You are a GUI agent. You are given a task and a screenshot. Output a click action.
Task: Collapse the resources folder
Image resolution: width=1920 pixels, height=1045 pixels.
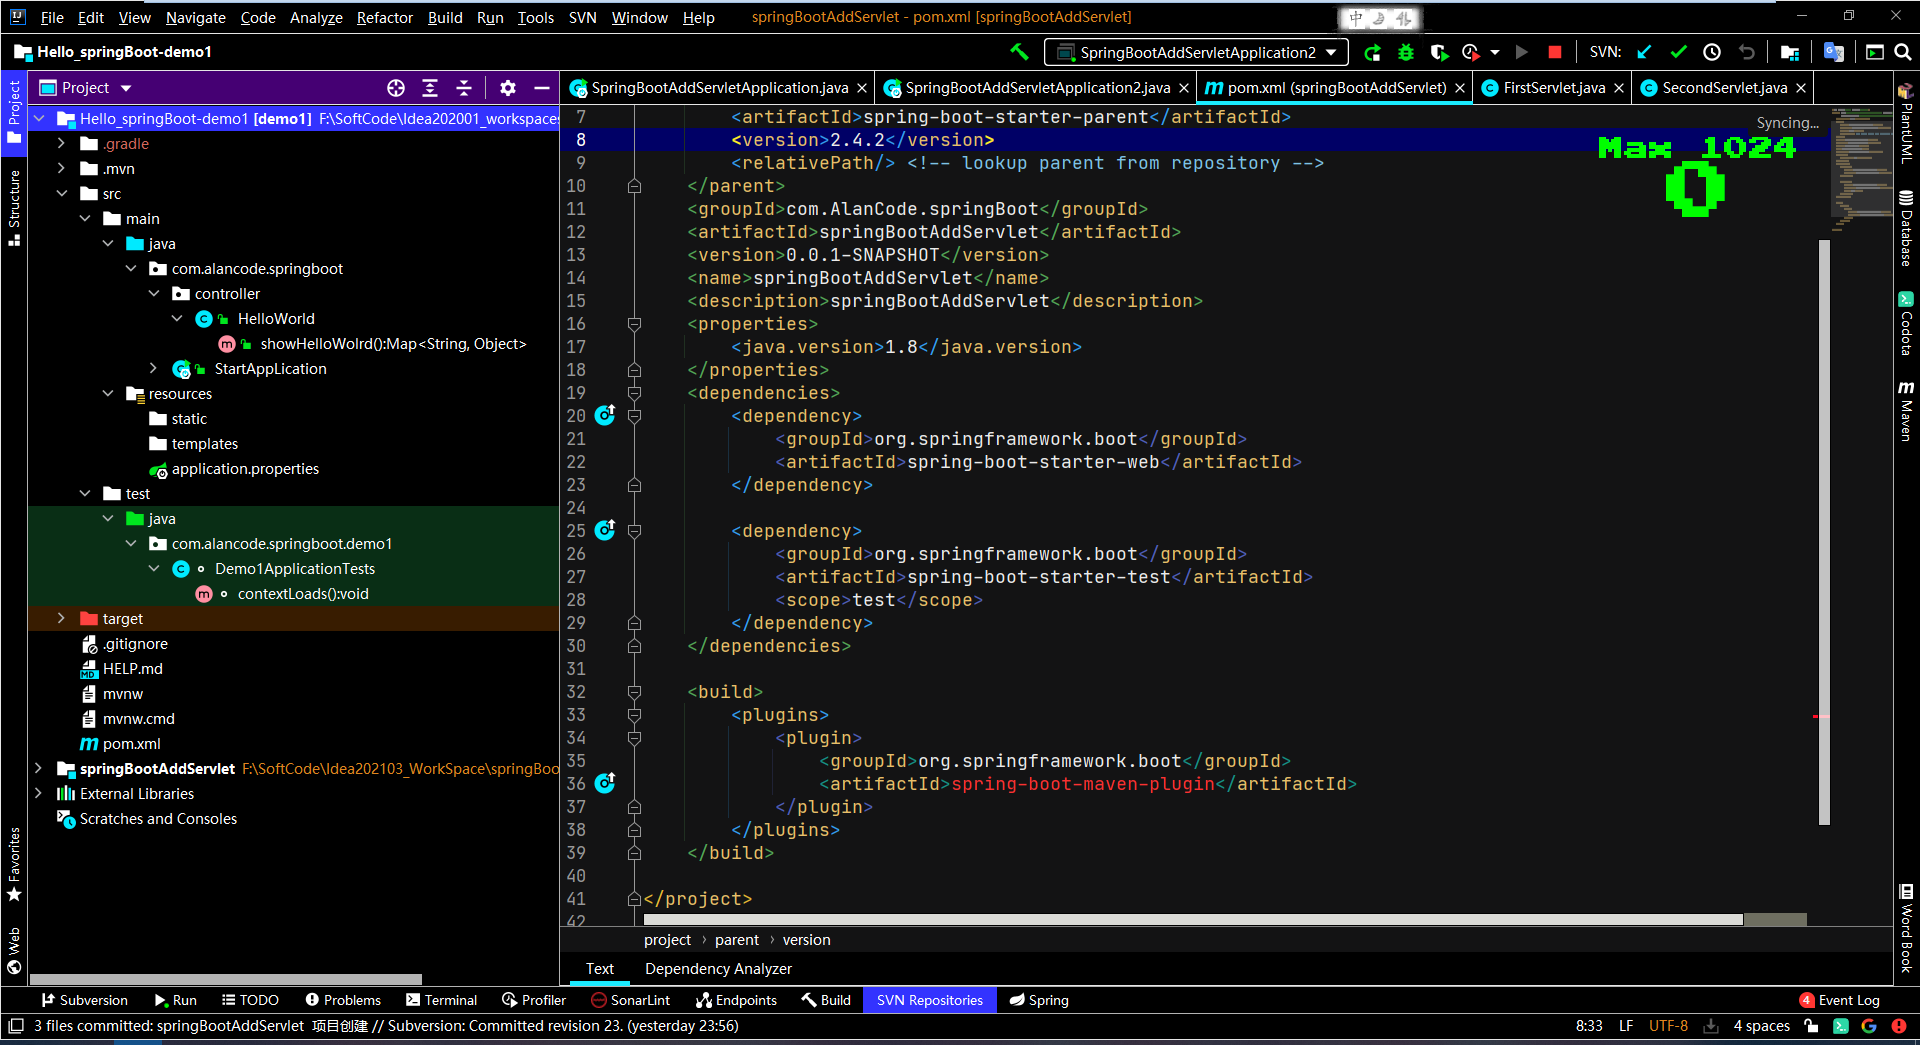(108, 393)
